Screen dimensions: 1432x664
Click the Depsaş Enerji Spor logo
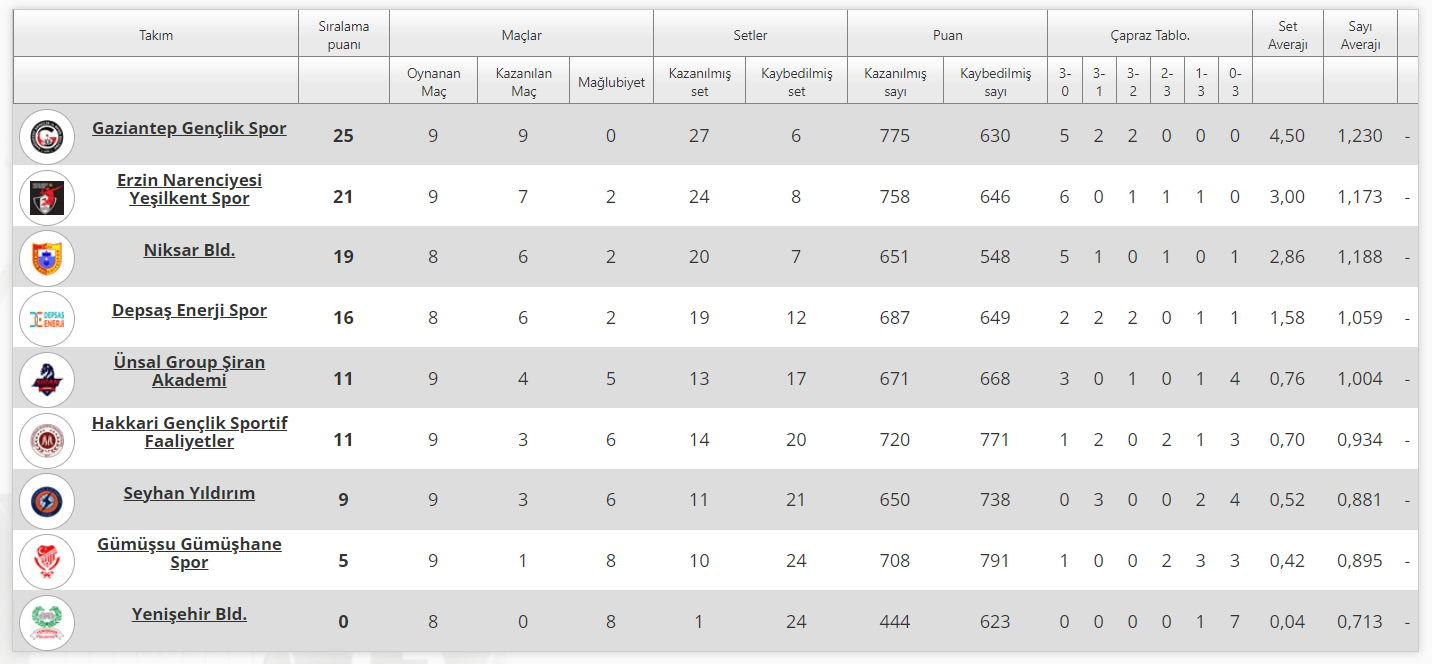[x=47, y=319]
